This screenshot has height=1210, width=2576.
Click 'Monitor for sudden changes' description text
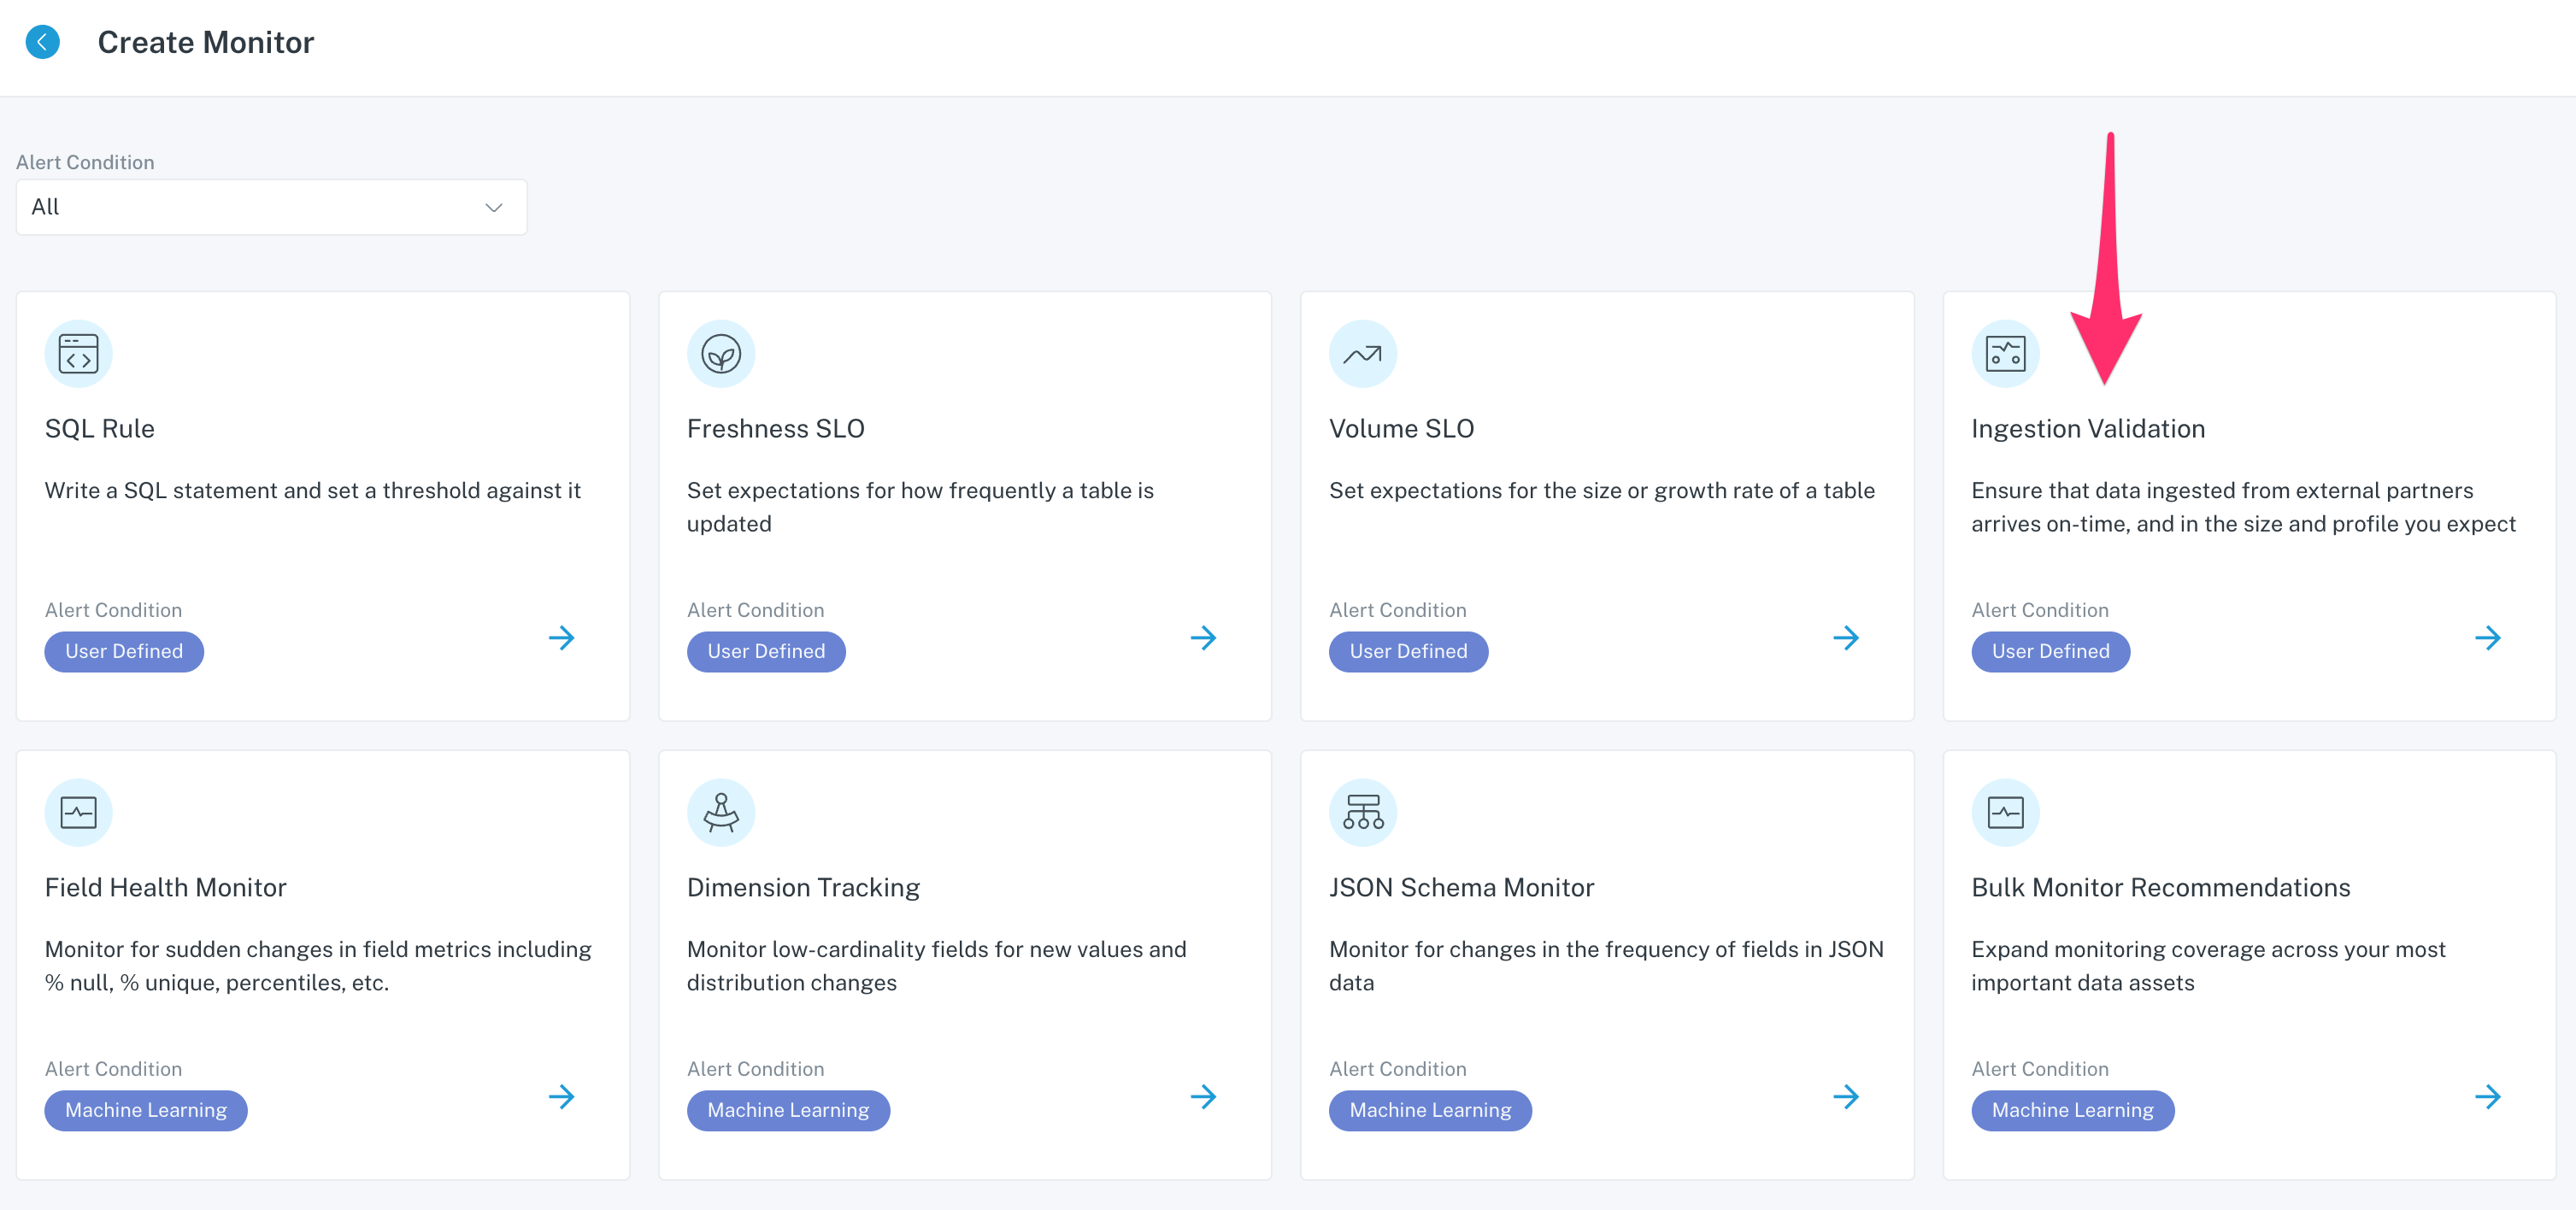coord(318,966)
